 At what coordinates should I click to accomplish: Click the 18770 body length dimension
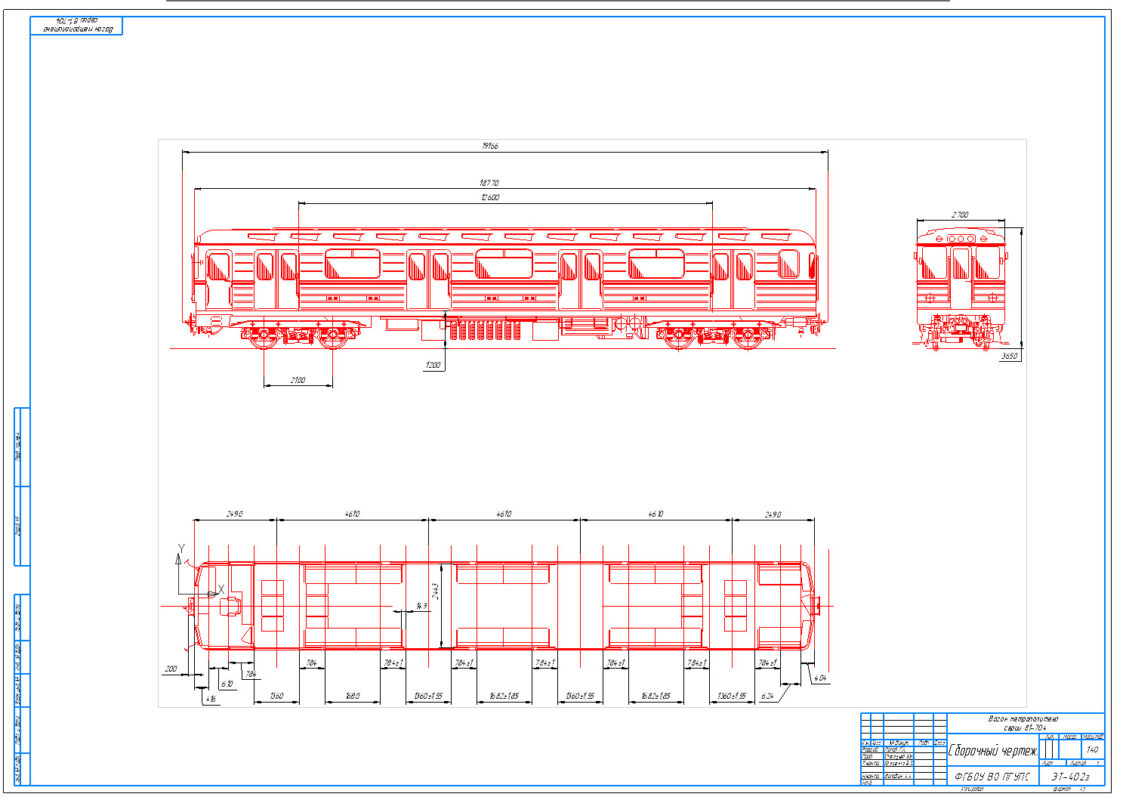489,183
